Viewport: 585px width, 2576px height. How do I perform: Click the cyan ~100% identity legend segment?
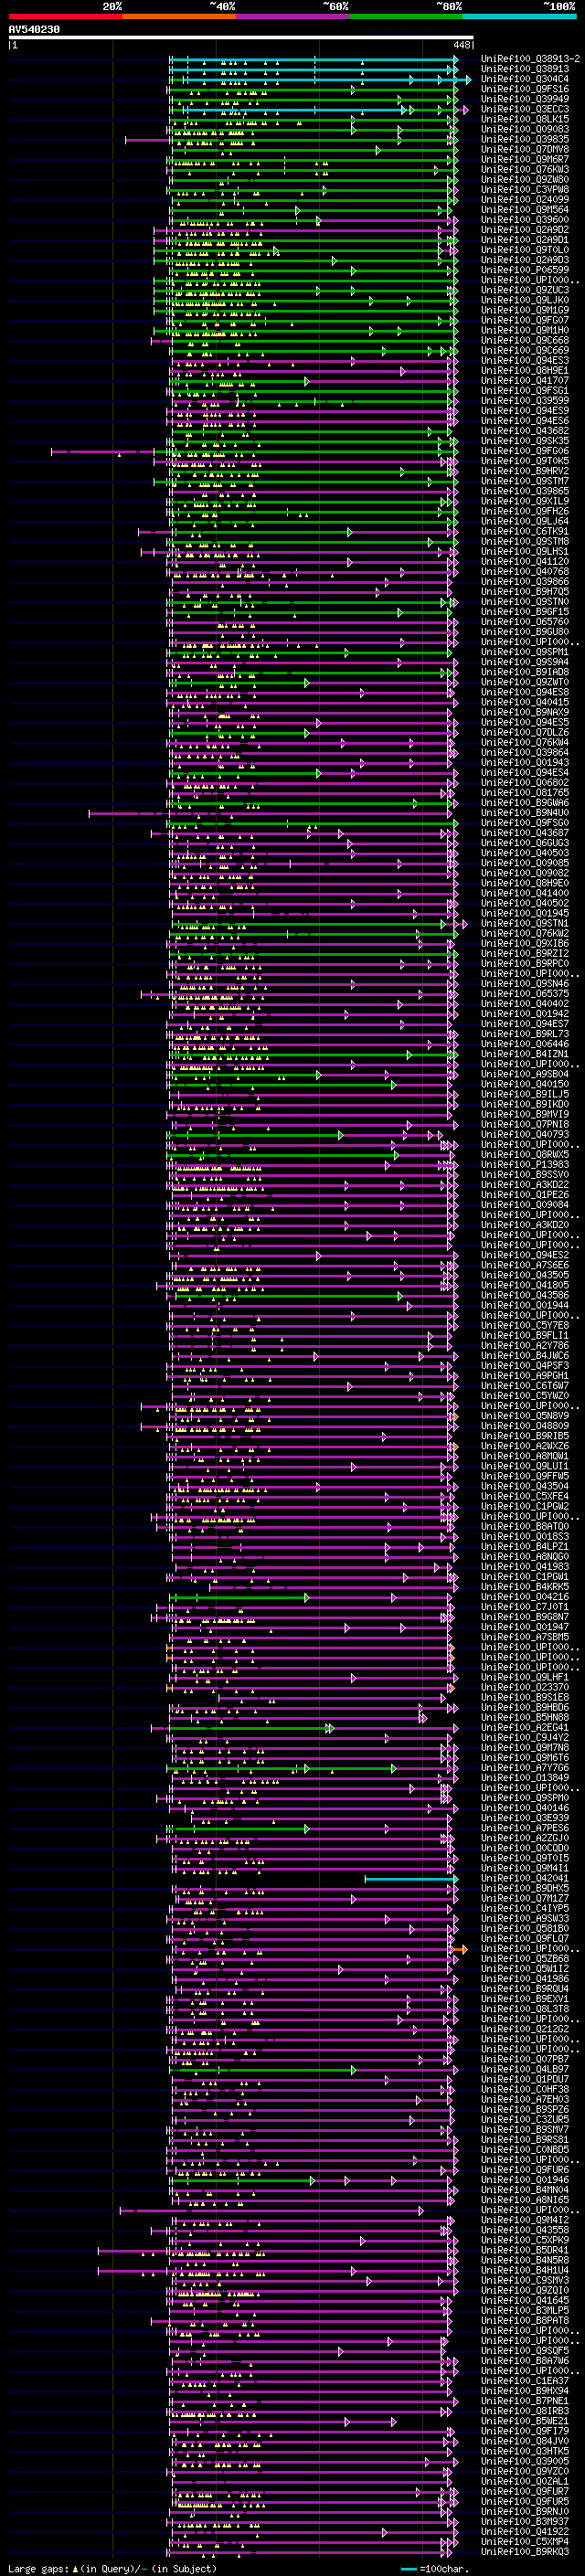(x=519, y=17)
